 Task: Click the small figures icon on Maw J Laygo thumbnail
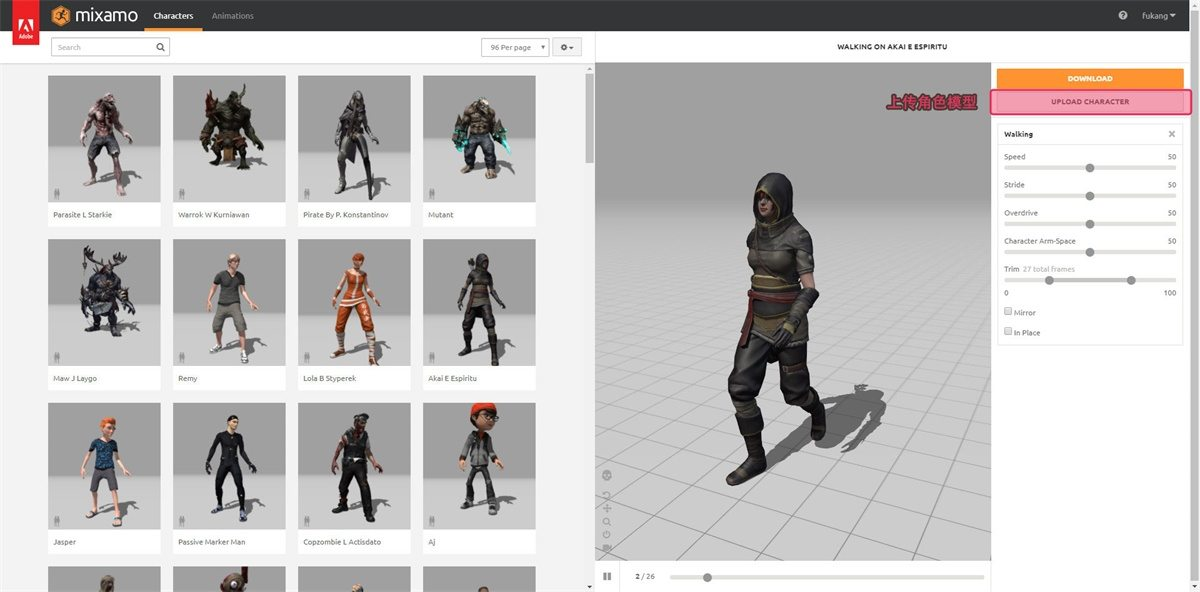click(57, 356)
